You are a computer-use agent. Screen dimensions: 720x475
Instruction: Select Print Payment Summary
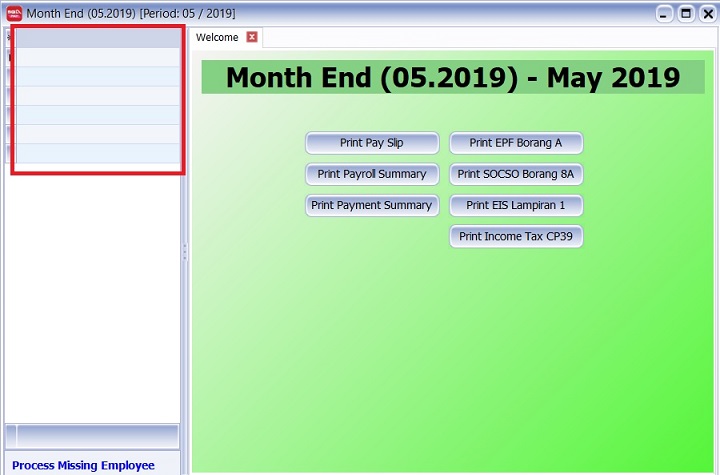pyautogui.click(x=371, y=205)
